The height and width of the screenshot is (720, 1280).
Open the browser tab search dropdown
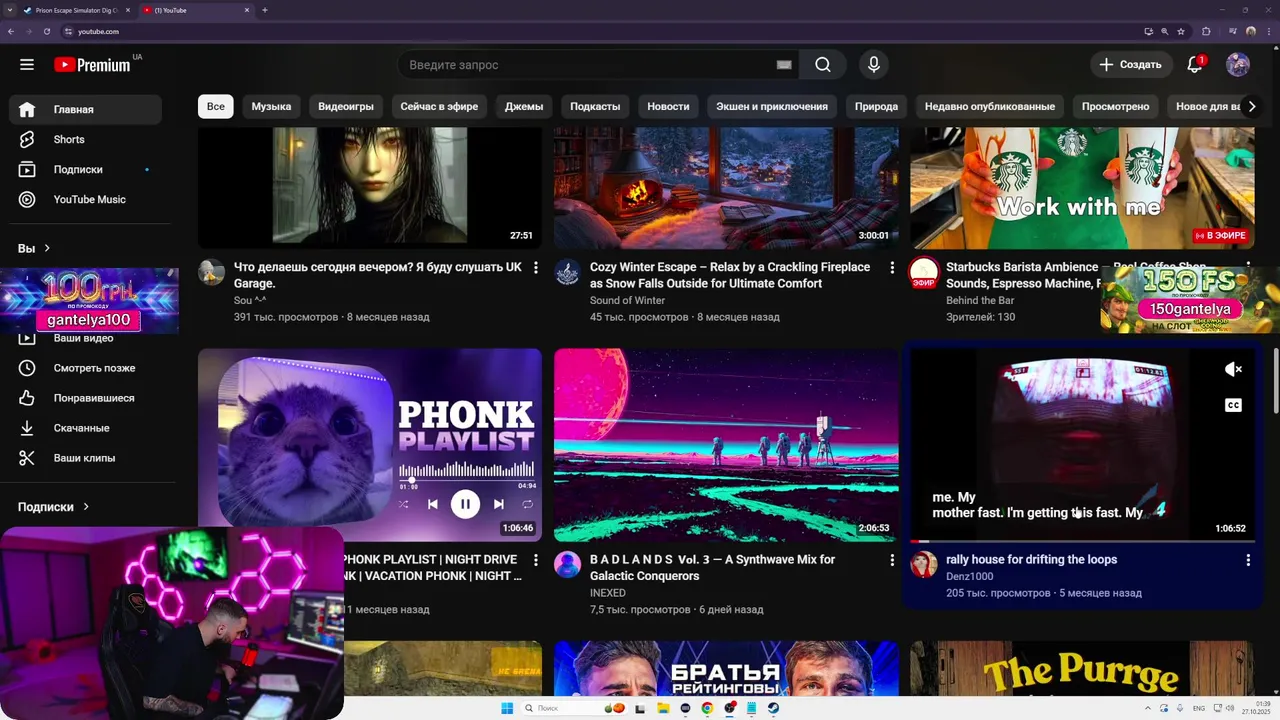tap(9, 10)
